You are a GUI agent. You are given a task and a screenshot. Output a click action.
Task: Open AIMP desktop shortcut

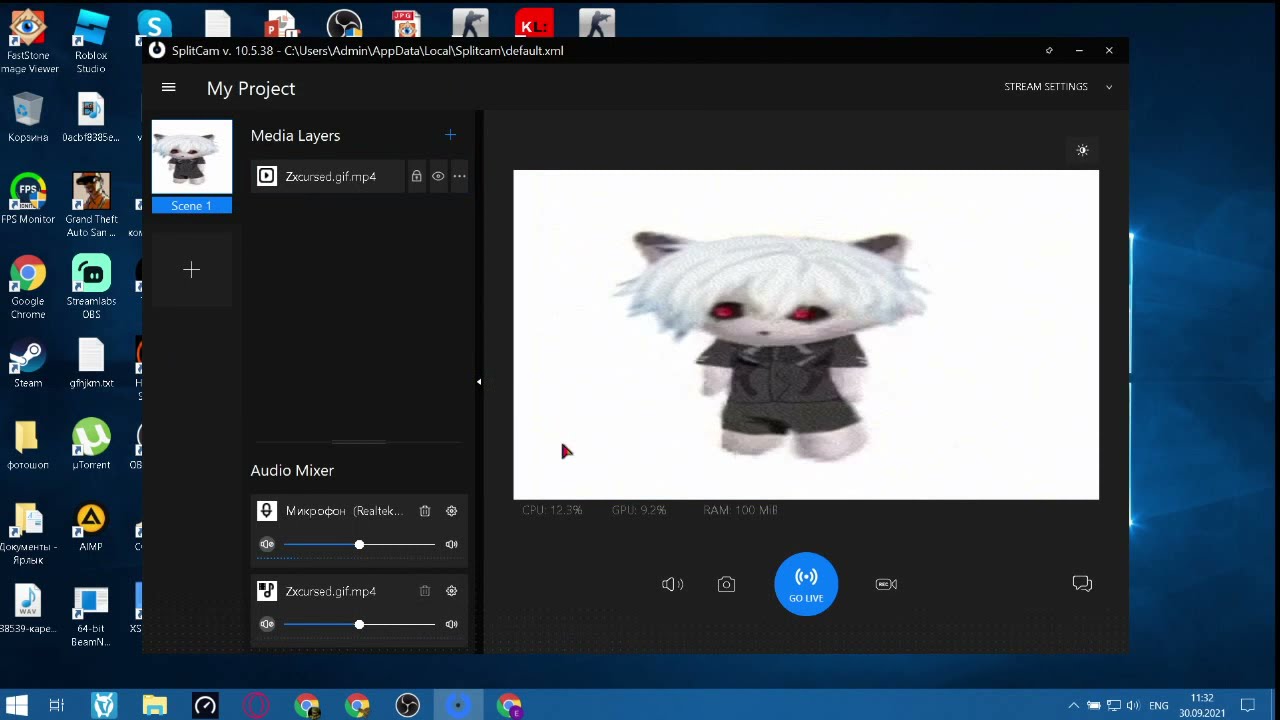(x=91, y=527)
